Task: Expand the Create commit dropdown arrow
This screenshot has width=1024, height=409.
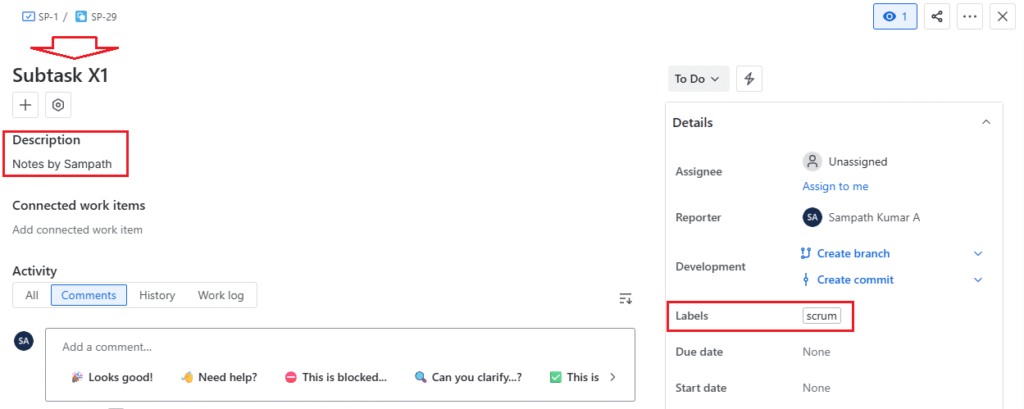Action: [979, 280]
